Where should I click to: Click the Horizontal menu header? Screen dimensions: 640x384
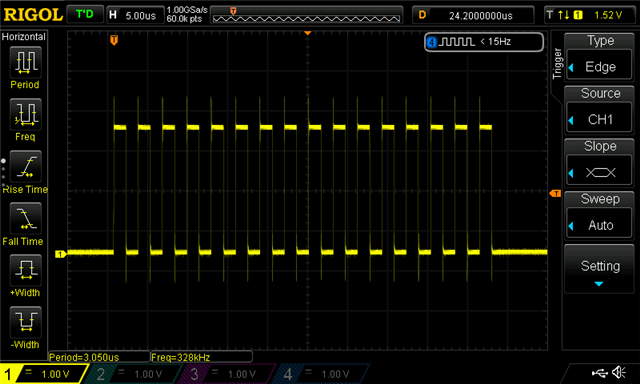pos(24,37)
